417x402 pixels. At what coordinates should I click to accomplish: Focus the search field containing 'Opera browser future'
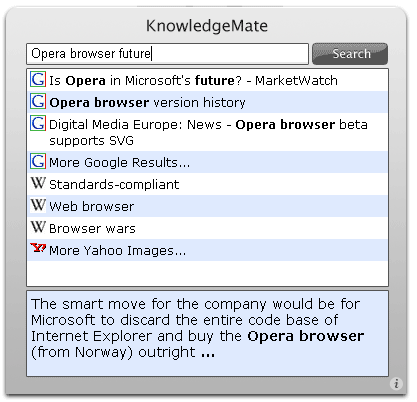167,54
